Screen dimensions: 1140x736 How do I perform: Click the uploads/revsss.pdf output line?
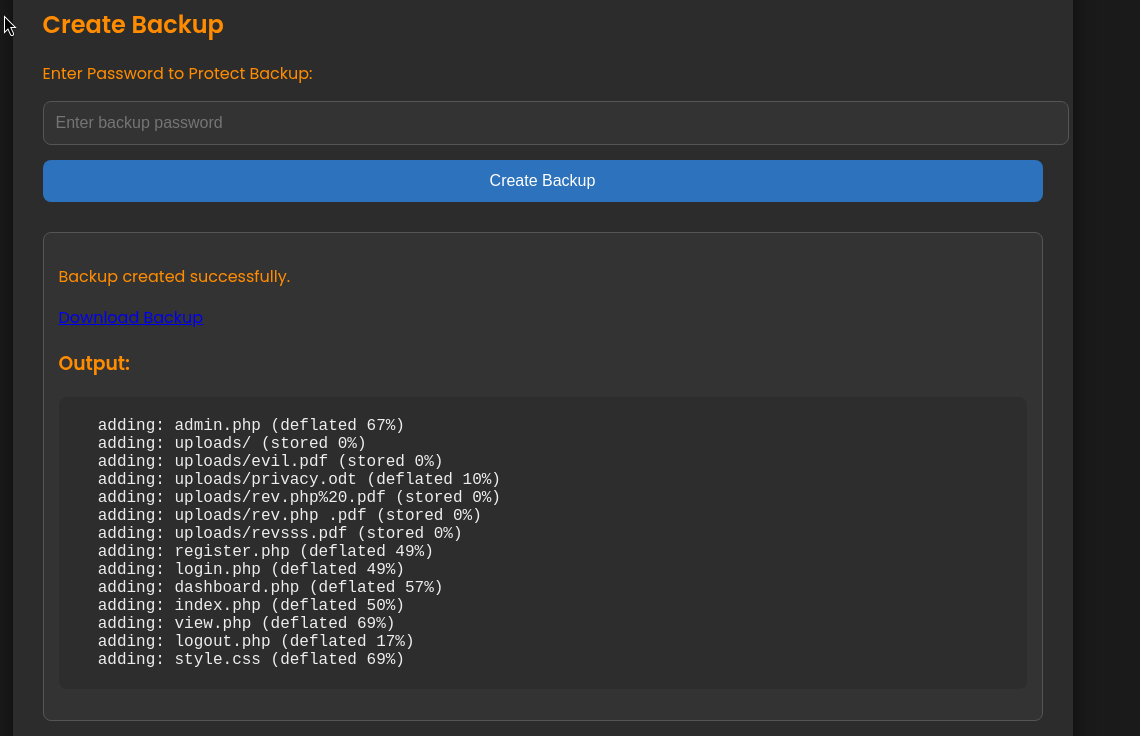279,534
